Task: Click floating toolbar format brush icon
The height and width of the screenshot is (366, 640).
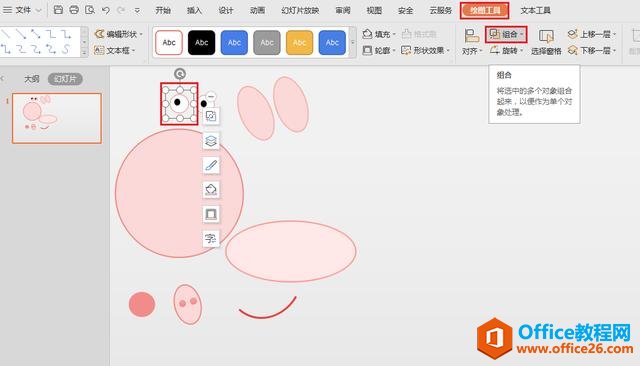Action: click(211, 165)
